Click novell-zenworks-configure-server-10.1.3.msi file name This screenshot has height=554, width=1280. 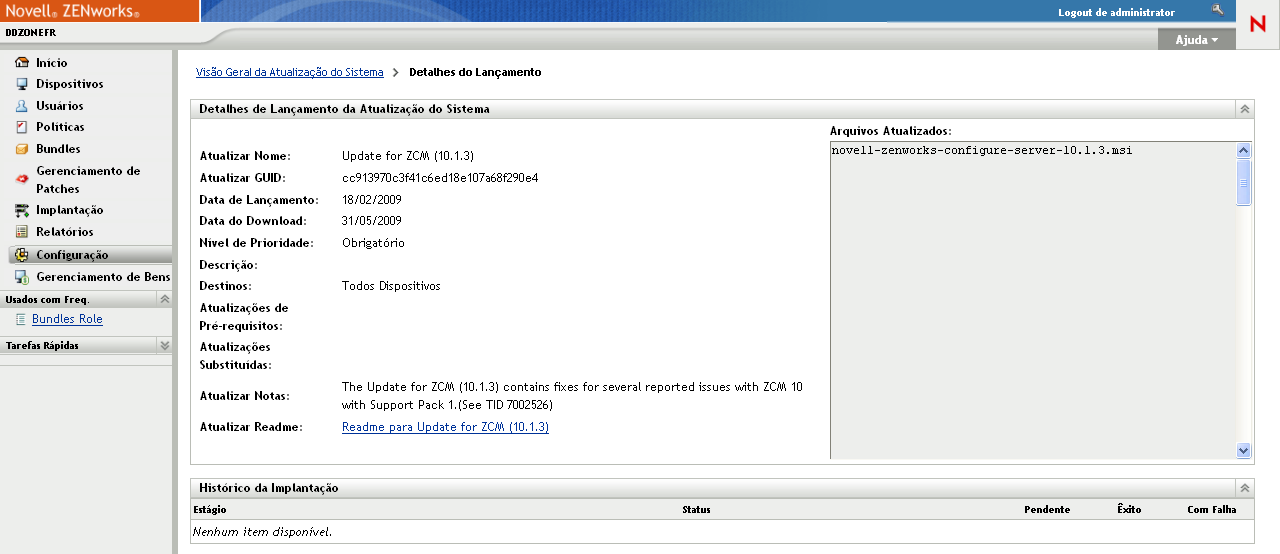pyautogui.click(x=982, y=150)
